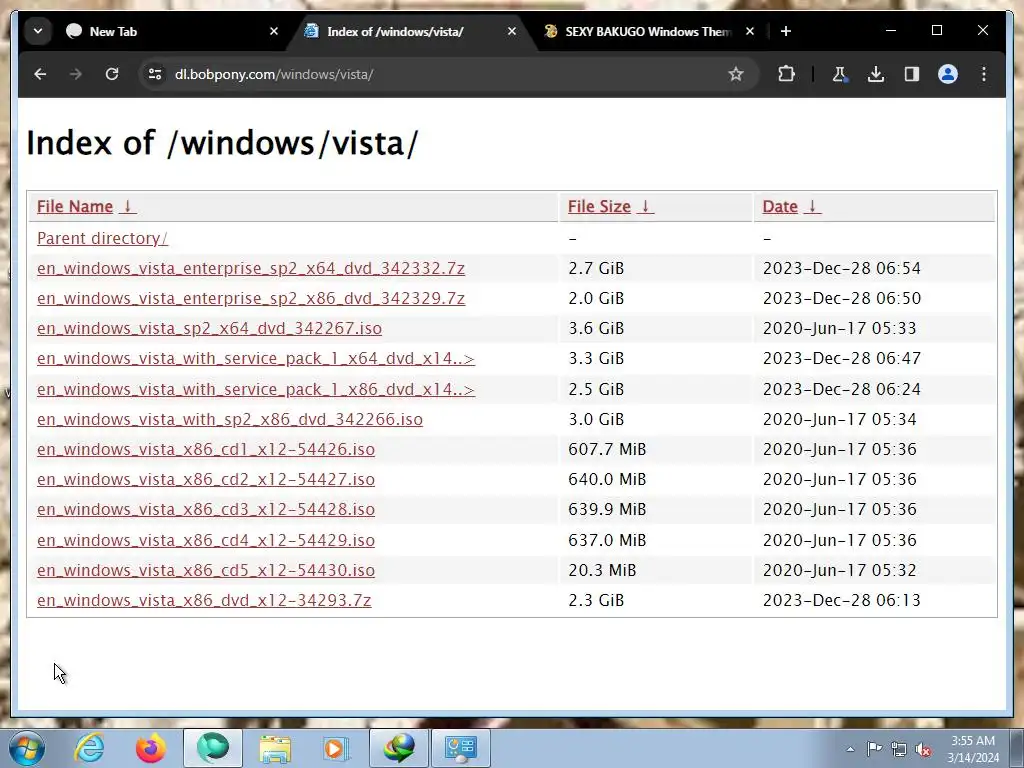
Task: Sort by File Name column
Action: pos(75,206)
